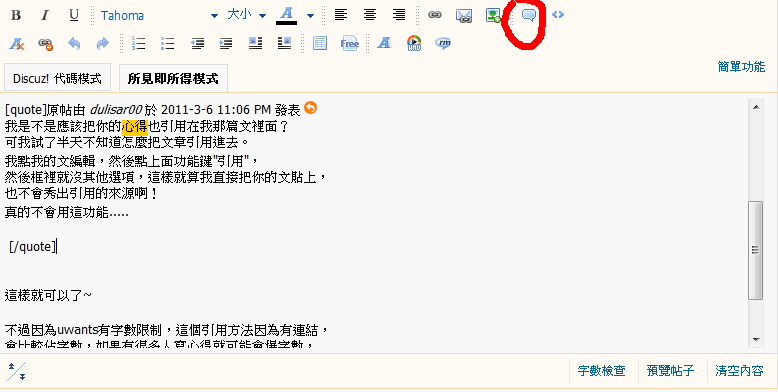
Task: Align text to the left
Action: pyautogui.click(x=340, y=15)
